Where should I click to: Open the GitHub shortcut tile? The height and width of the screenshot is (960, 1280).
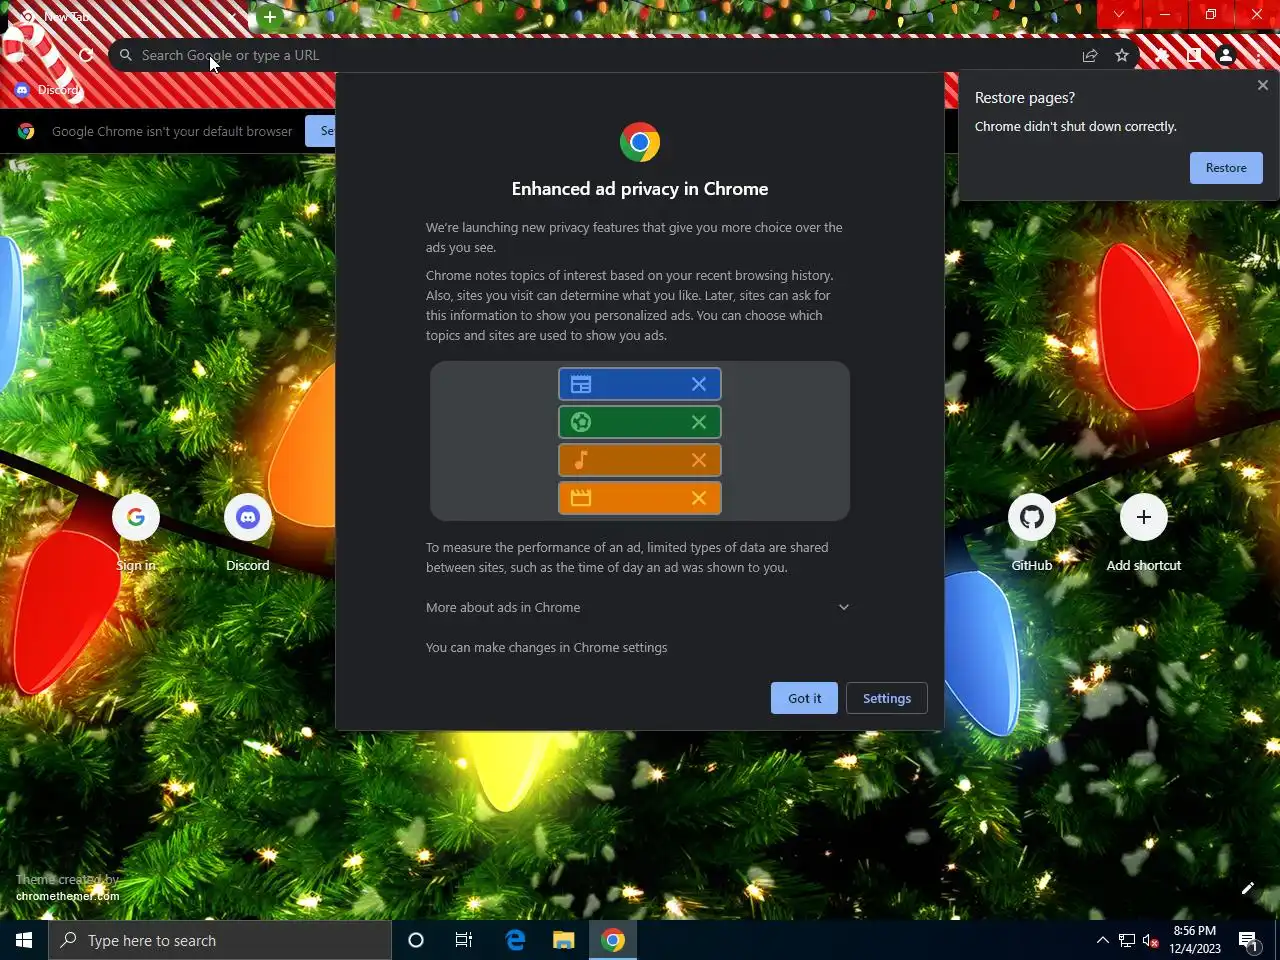(1032, 534)
